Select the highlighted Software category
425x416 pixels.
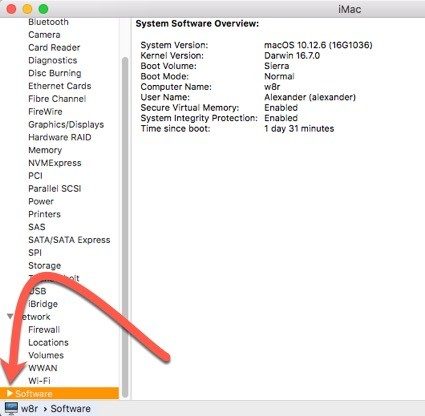(x=59, y=393)
